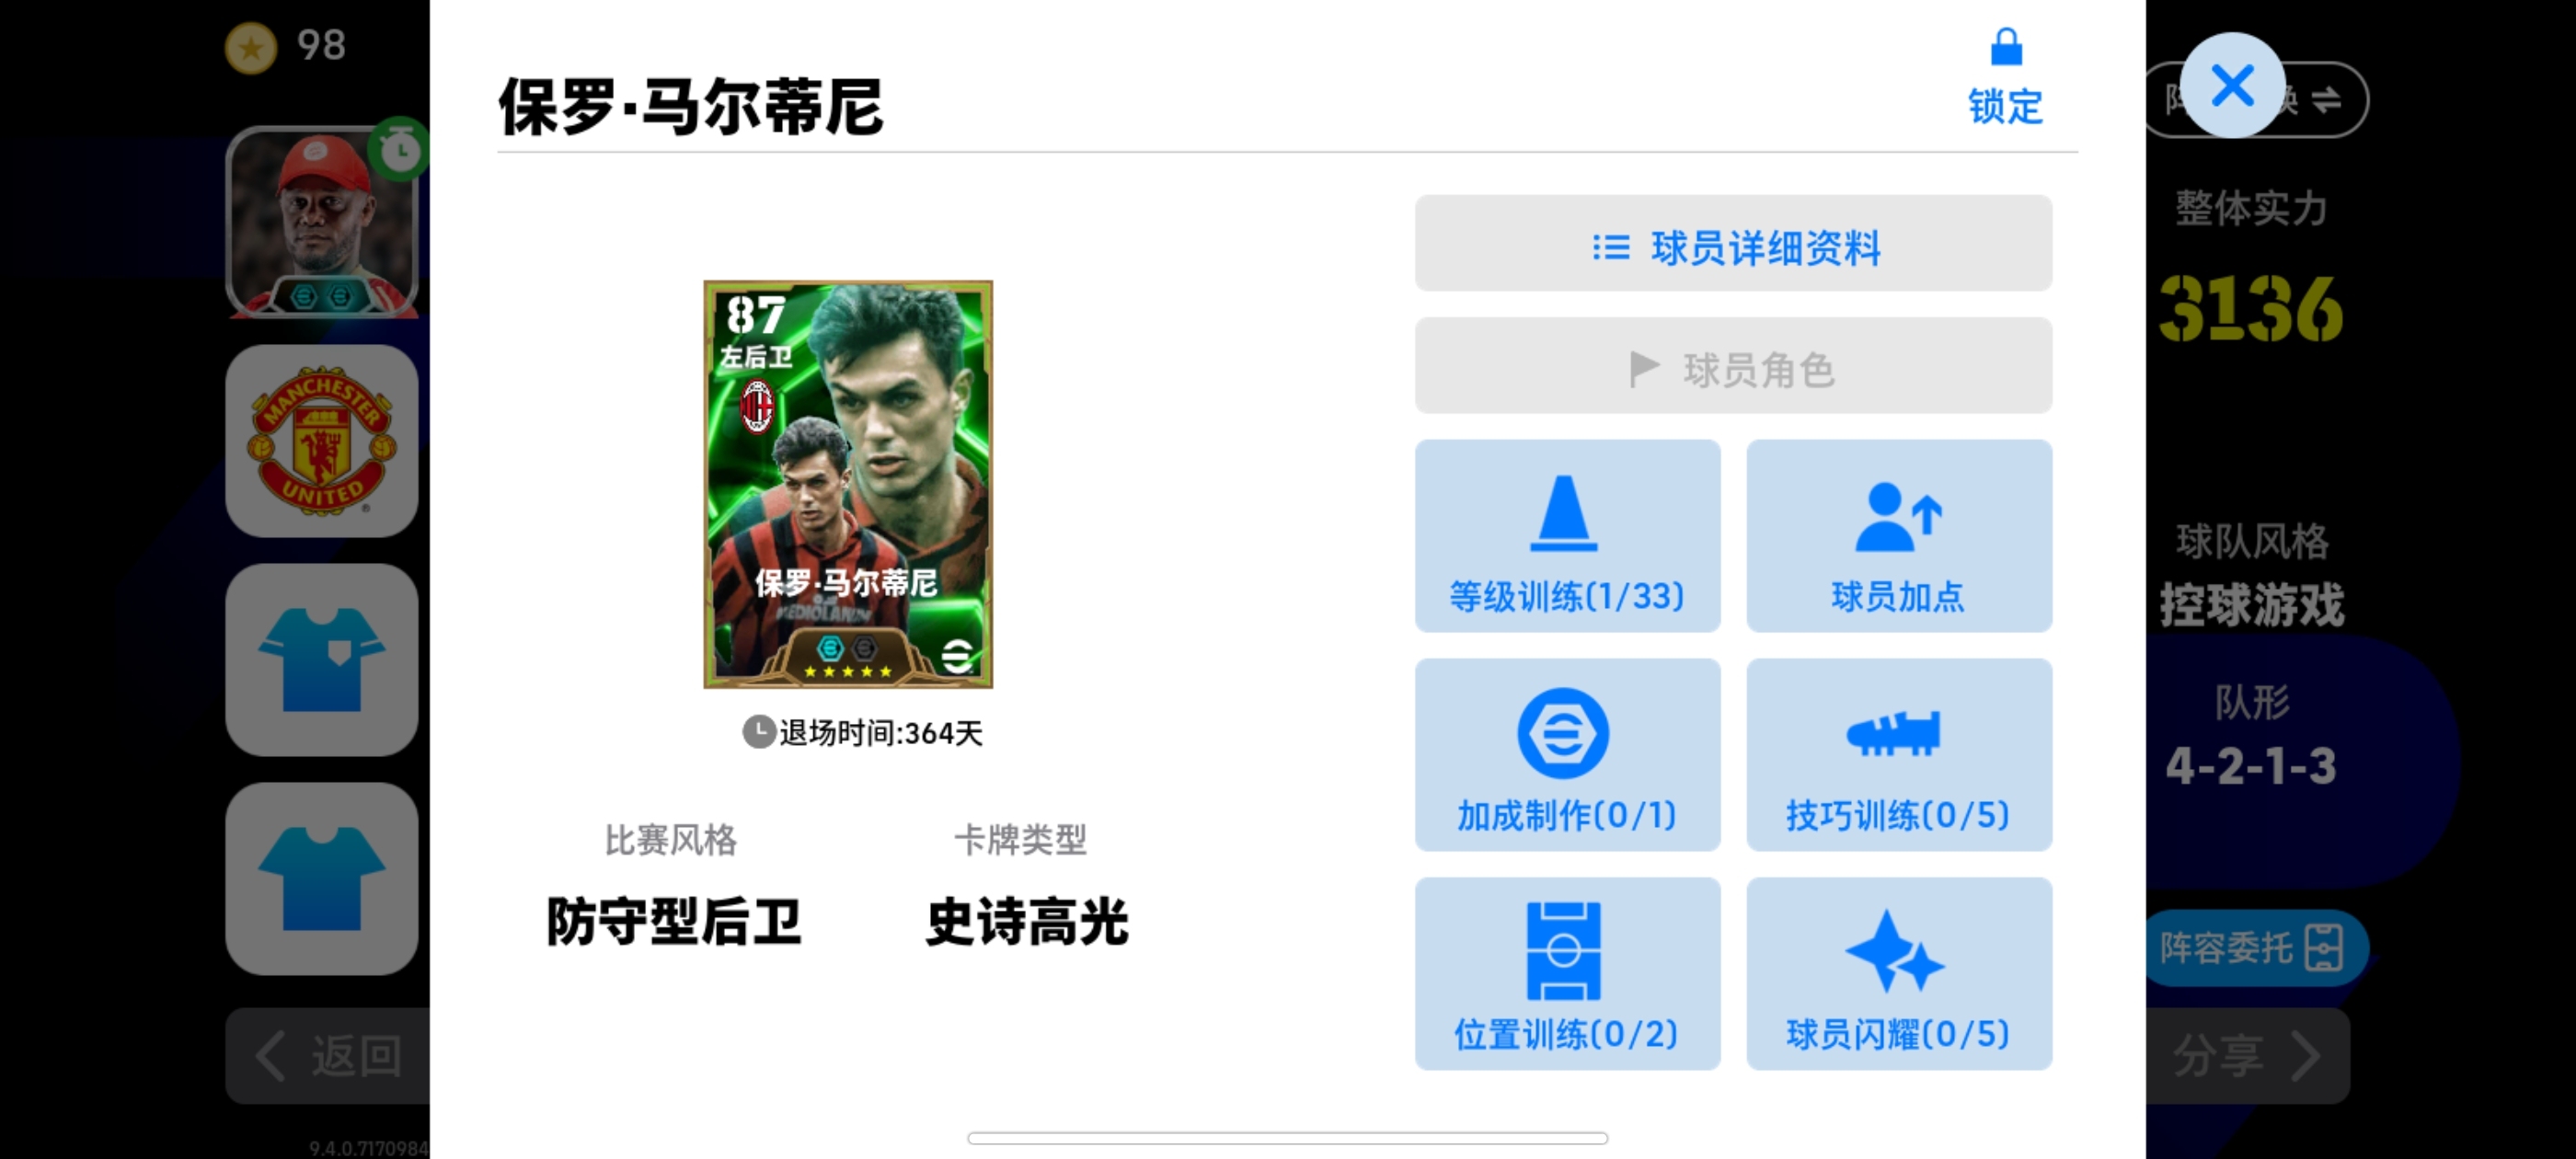This screenshot has width=2576, height=1159.
Task: Open the manager portrait in red cap
Action: 322,222
